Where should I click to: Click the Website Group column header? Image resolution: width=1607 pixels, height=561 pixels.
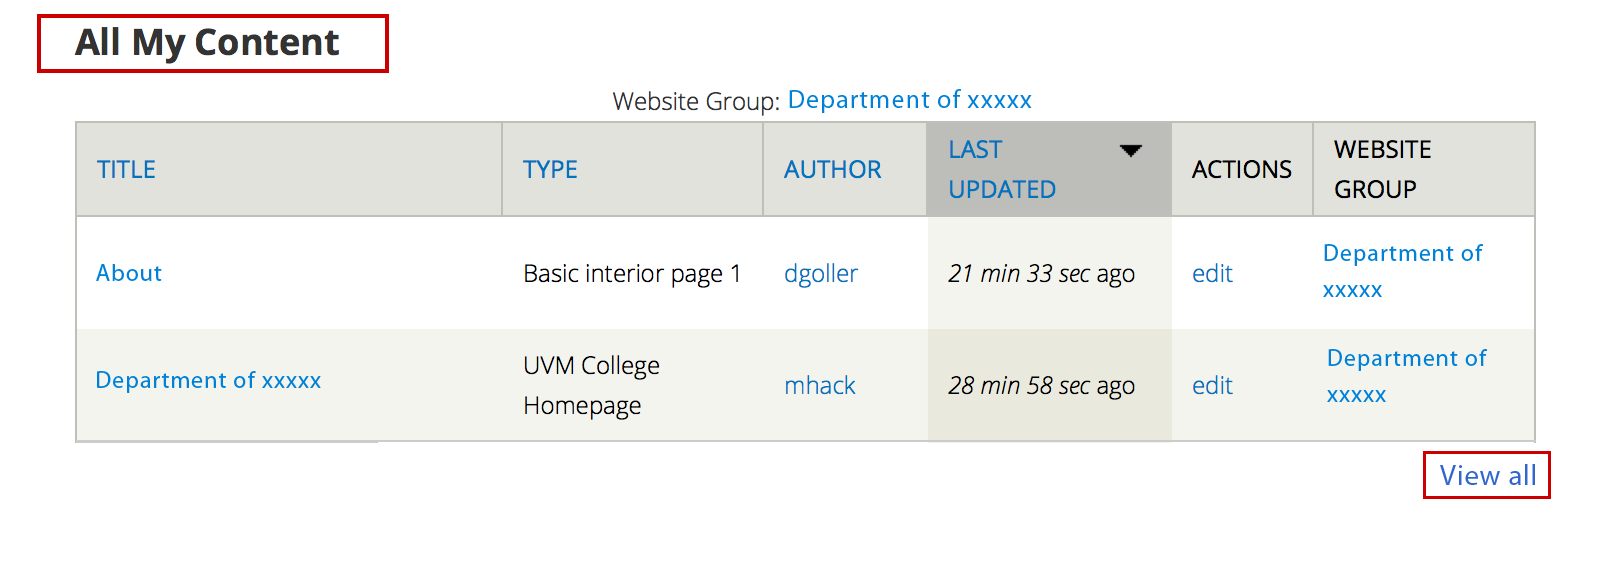tap(1383, 170)
